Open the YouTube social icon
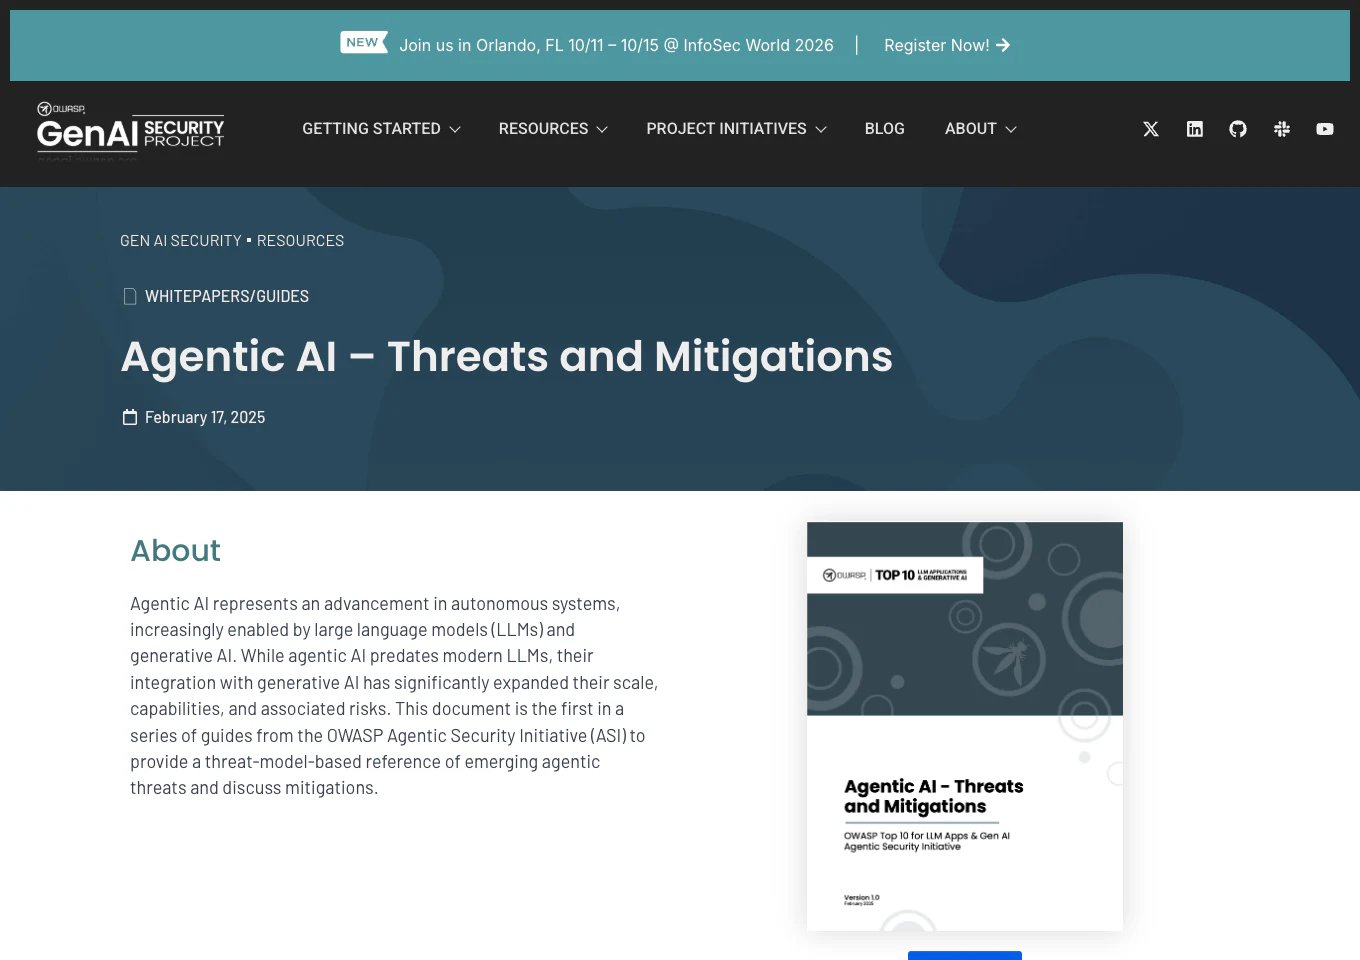Screen dimensions: 1360x960 (1325, 129)
